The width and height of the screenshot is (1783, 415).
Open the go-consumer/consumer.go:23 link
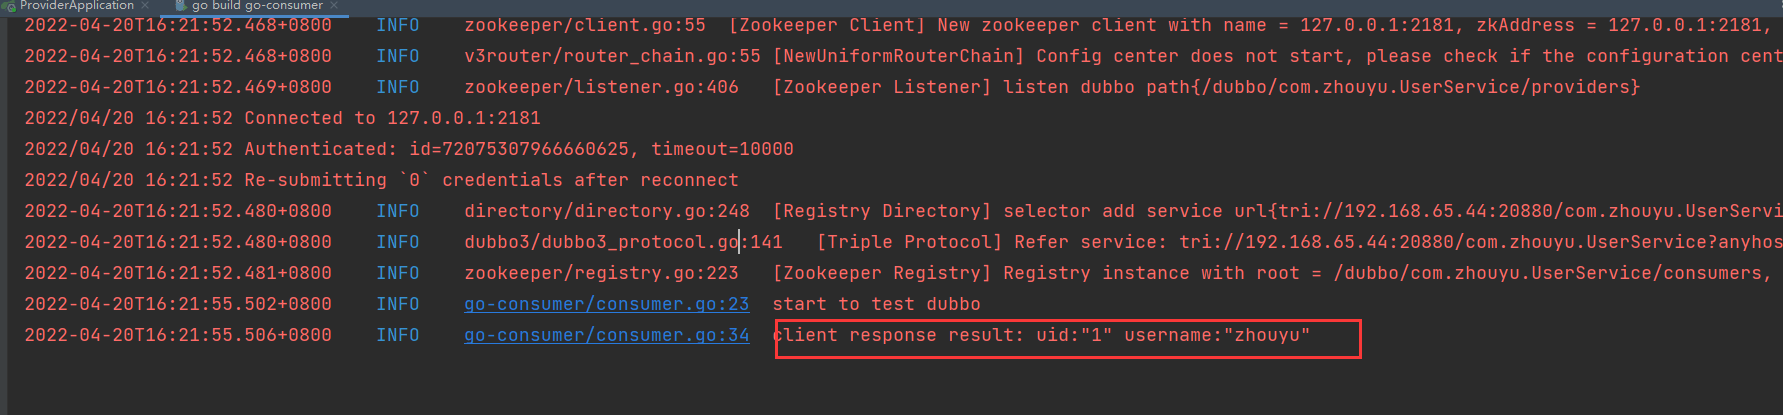tap(606, 304)
